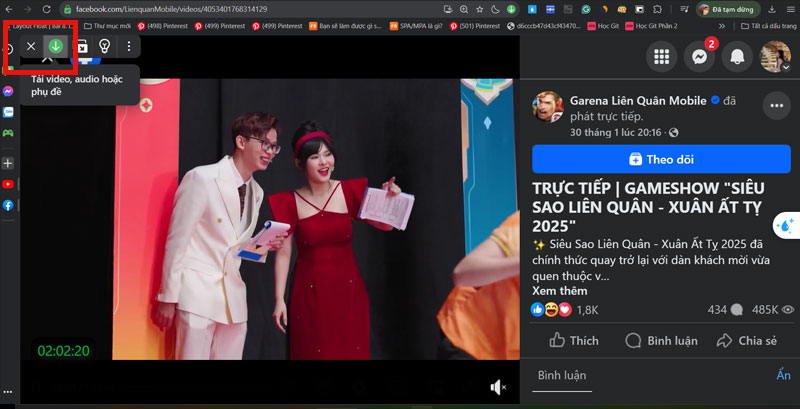Open the Thư mục mới bookmark folder

pyautogui.click(x=107, y=26)
